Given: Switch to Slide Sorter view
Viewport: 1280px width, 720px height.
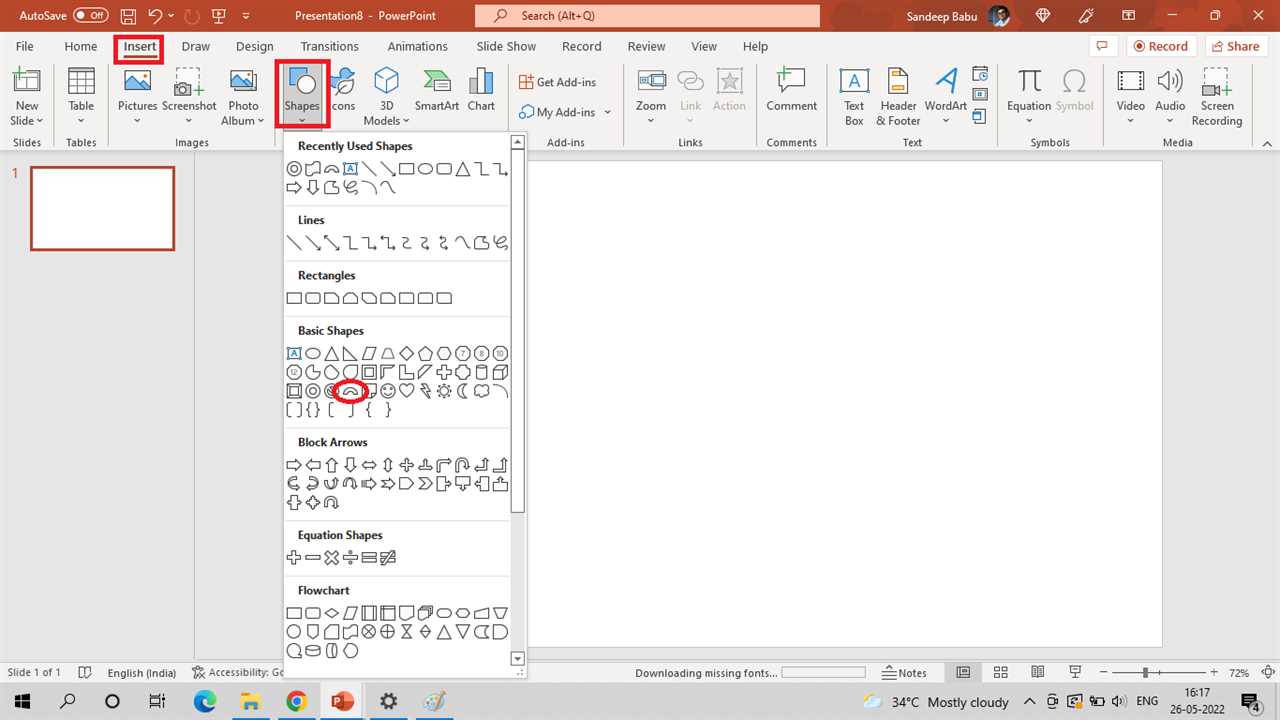Looking at the screenshot, I should (1000, 673).
